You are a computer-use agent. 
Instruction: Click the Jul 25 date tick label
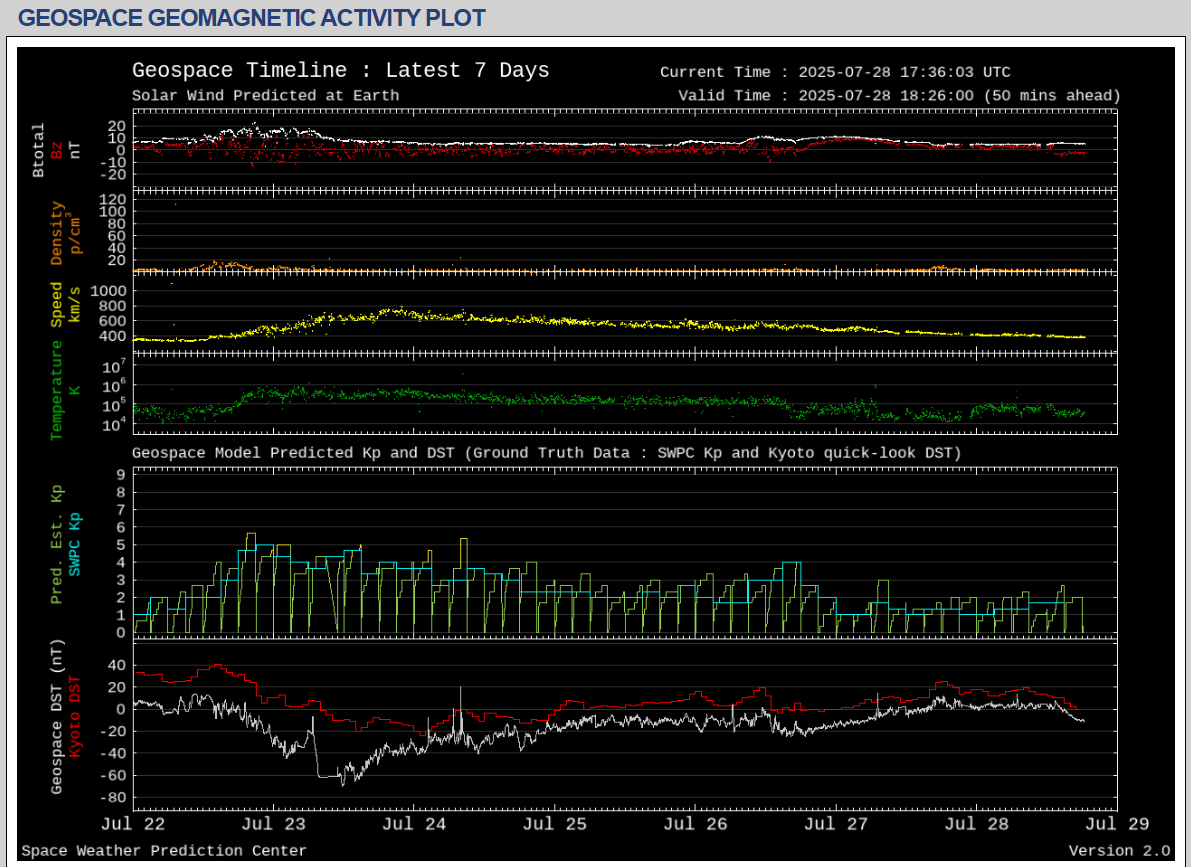tap(556, 824)
